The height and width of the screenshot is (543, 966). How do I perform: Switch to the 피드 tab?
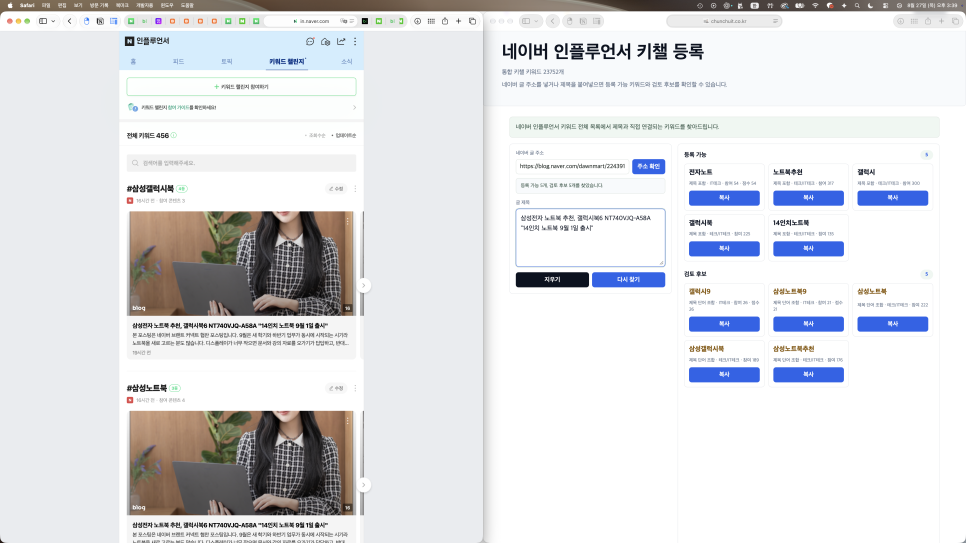coord(178,62)
